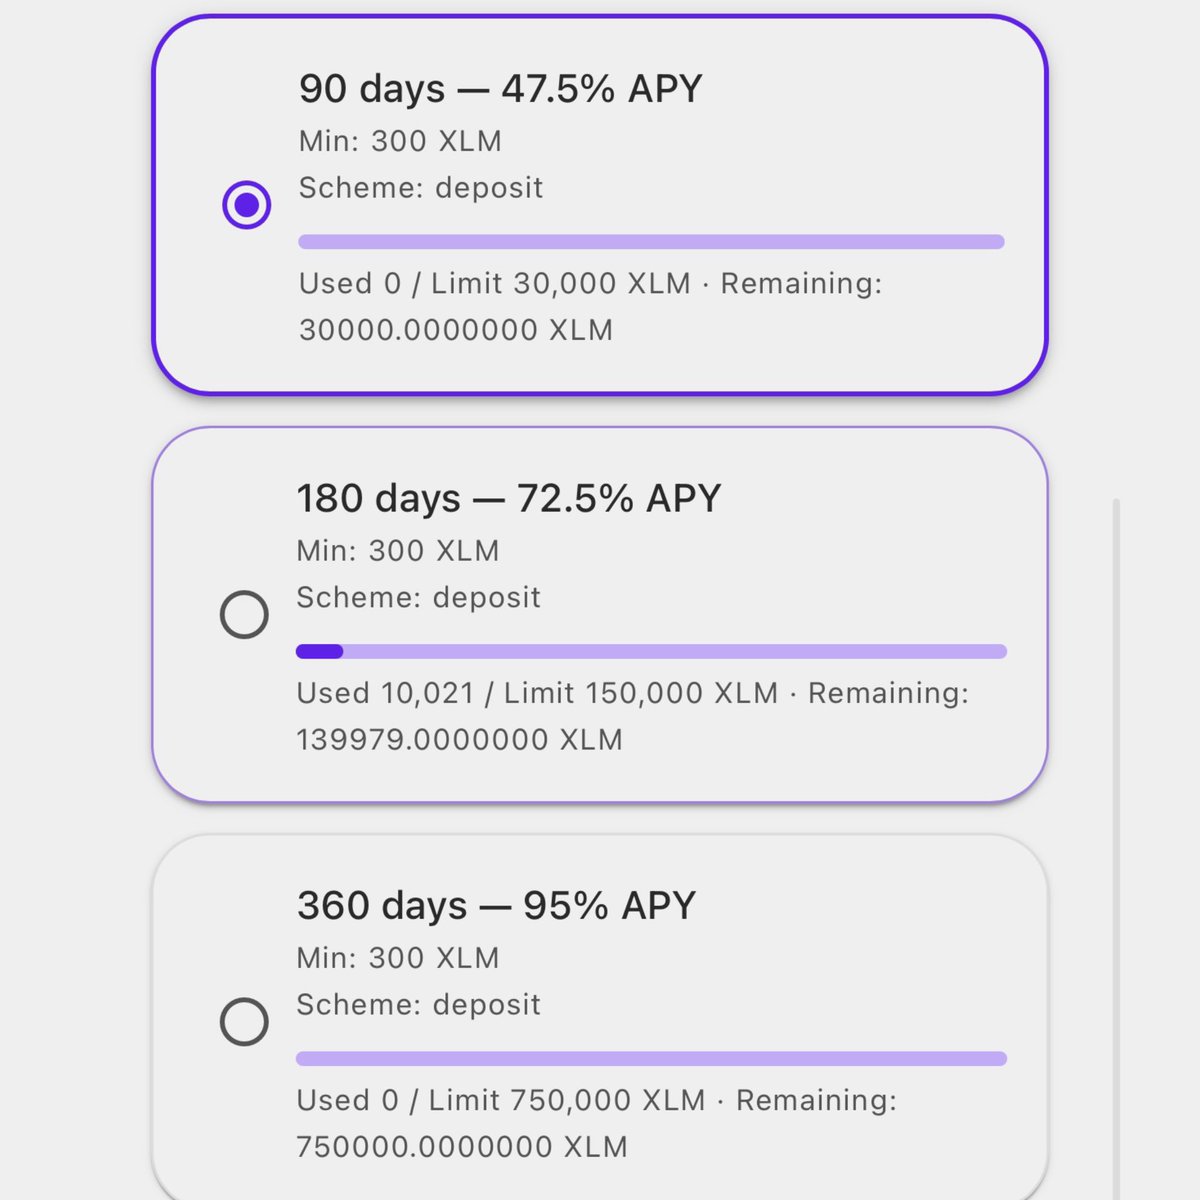Image resolution: width=1200 pixels, height=1200 pixels.
Task: Click 'Min: 300 XLM' in the 180 days card
Action: coord(398,551)
